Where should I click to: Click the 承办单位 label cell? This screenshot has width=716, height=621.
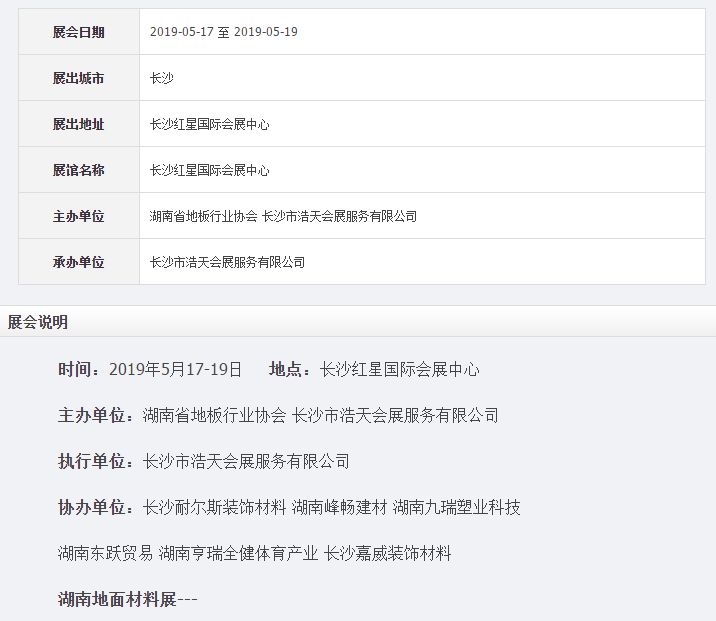[x=79, y=262]
